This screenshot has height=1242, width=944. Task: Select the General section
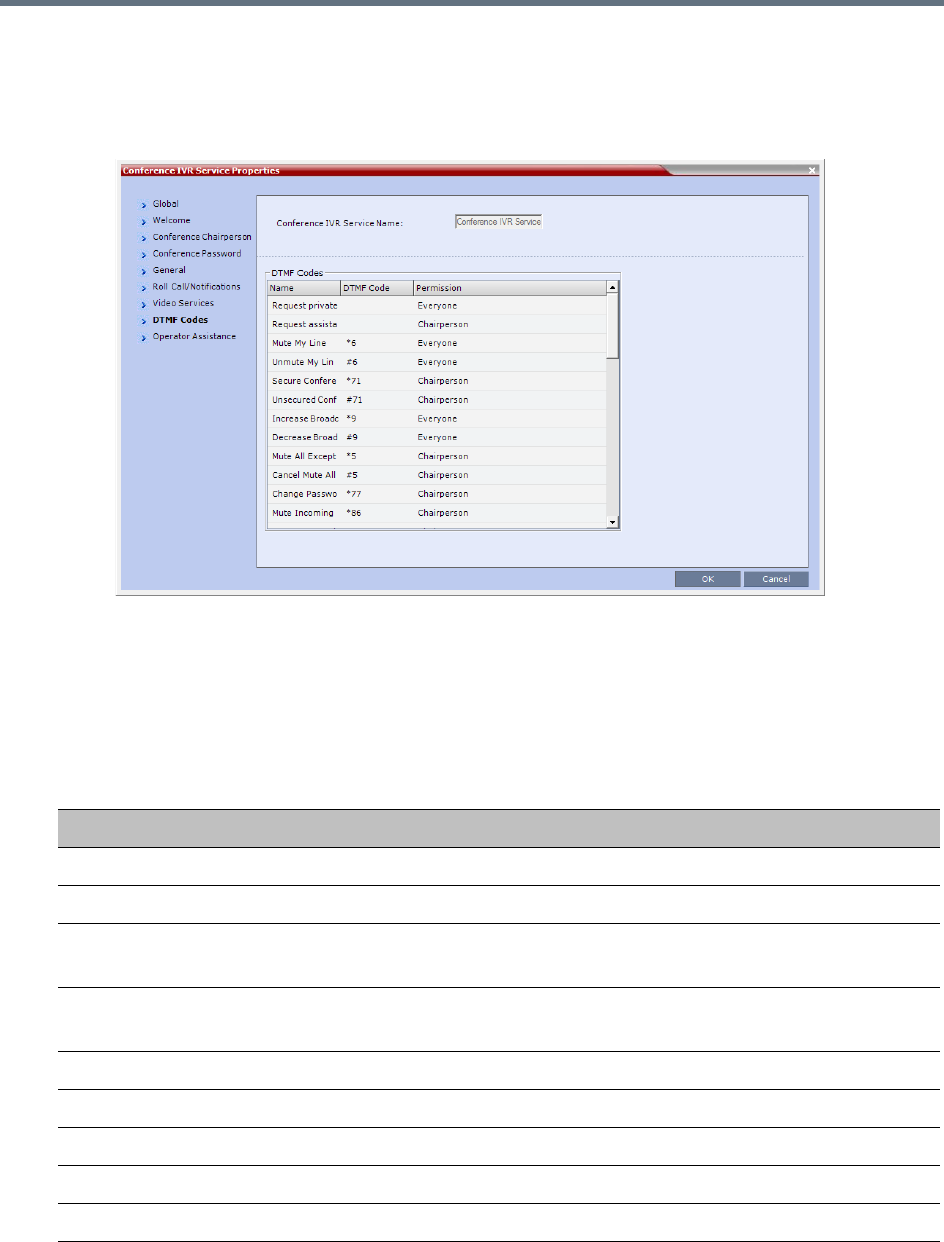tap(169, 270)
